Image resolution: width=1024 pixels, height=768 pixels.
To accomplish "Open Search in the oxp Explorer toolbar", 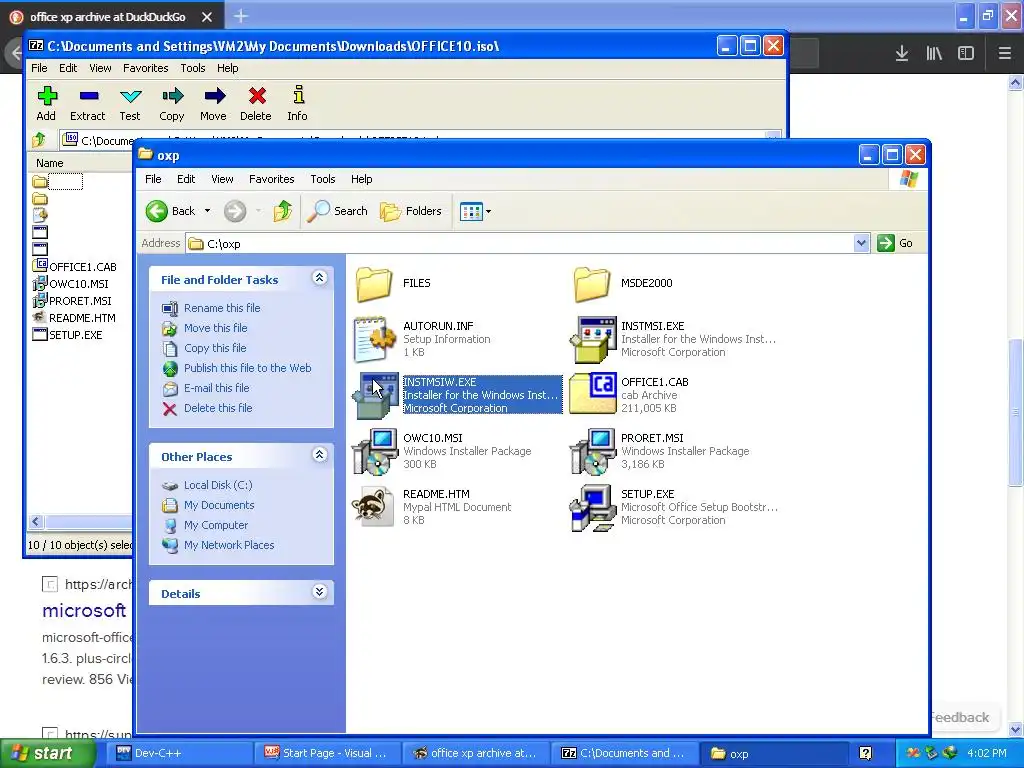I will (x=337, y=211).
